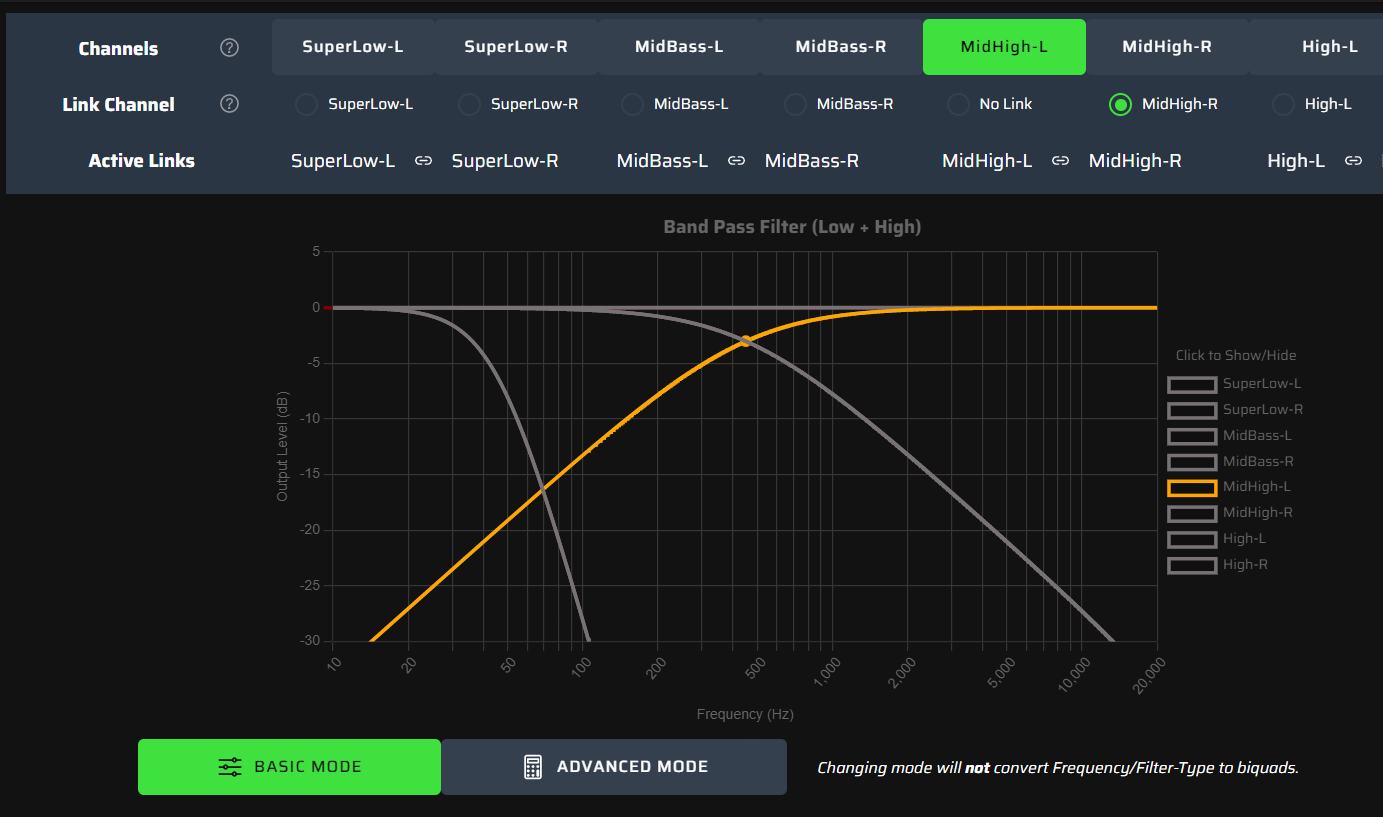Click link icon between SuperLow-L and SuperLow-R

click(x=423, y=161)
